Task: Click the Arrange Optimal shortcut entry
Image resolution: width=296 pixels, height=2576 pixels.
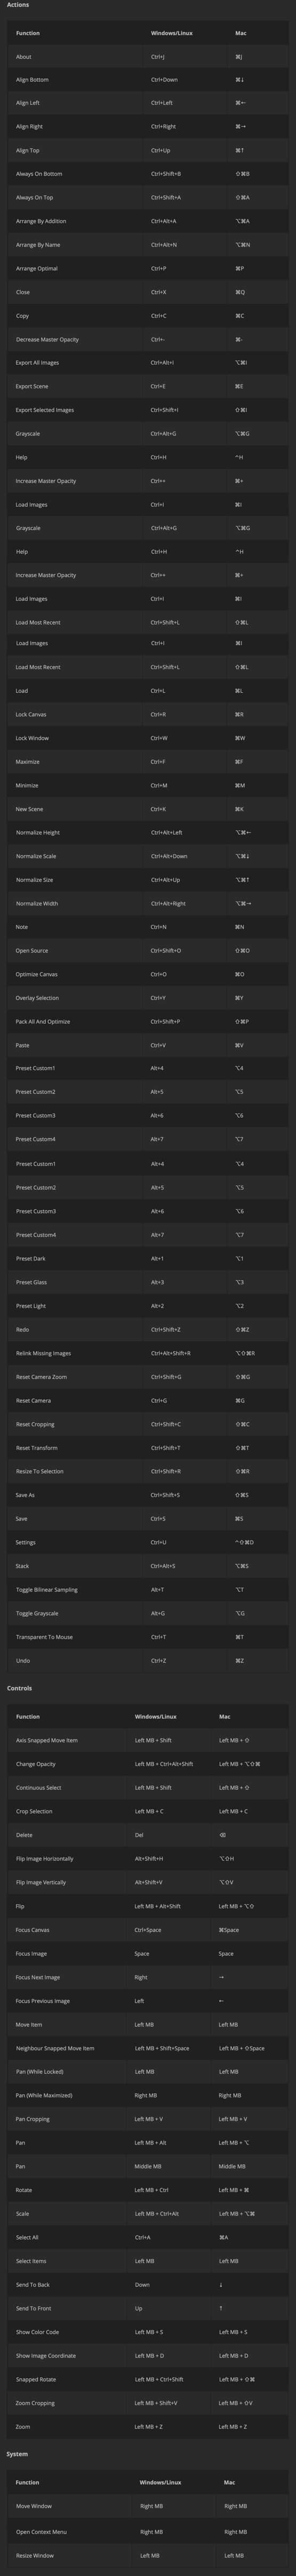Action: (147, 269)
